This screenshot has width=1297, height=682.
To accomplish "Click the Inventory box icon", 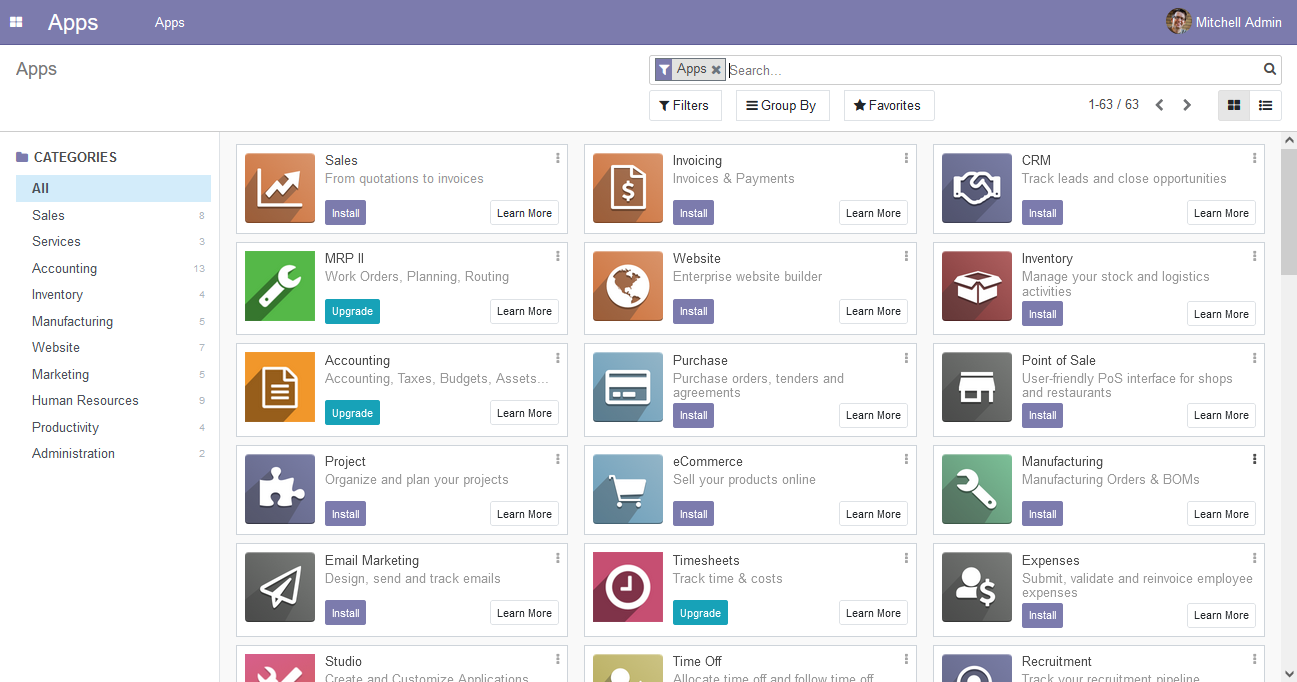I will point(977,286).
